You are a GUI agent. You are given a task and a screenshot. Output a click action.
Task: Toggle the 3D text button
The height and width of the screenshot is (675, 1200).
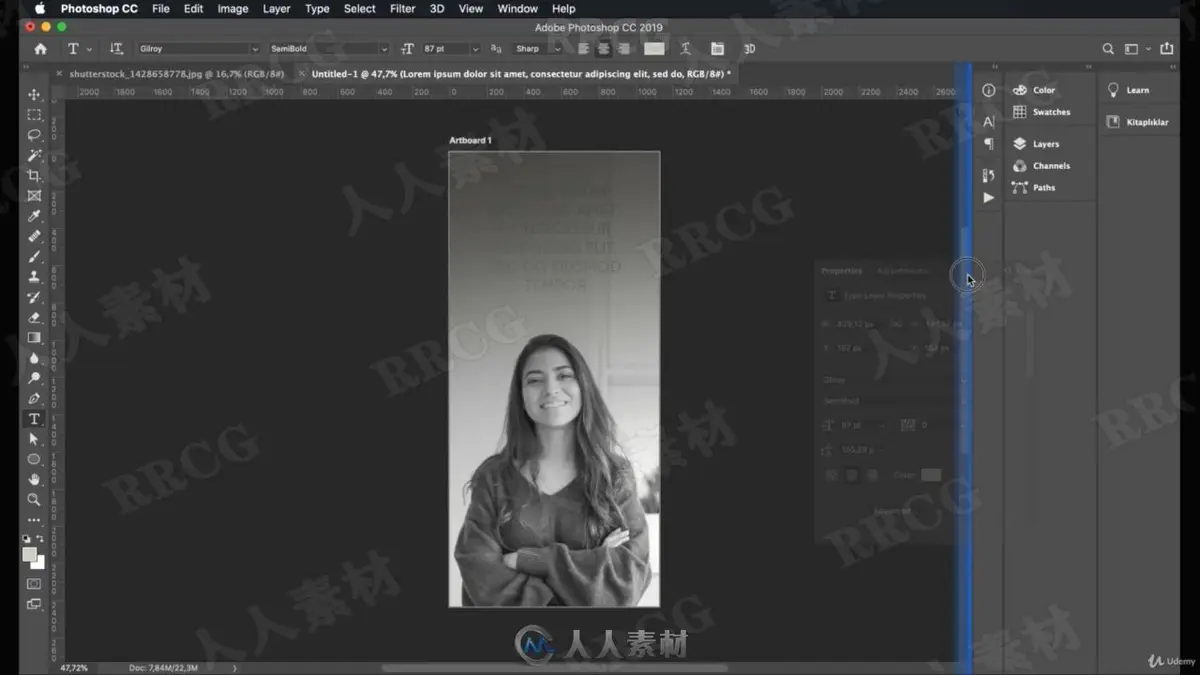click(x=749, y=48)
